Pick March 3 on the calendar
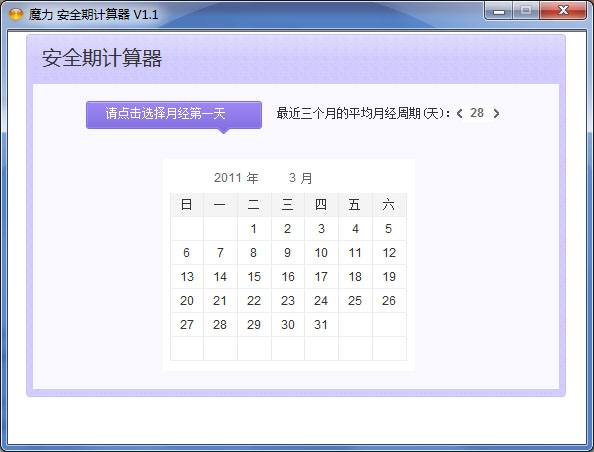 322,229
